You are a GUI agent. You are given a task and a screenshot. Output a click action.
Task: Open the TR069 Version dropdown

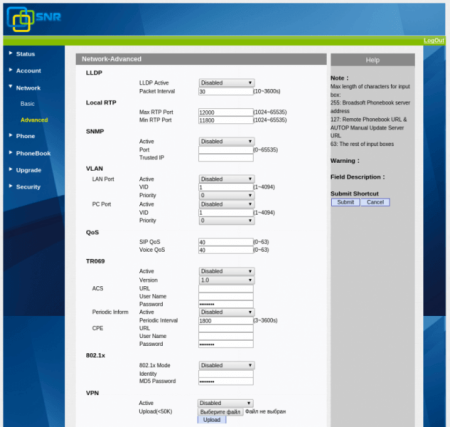coord(227,280)
